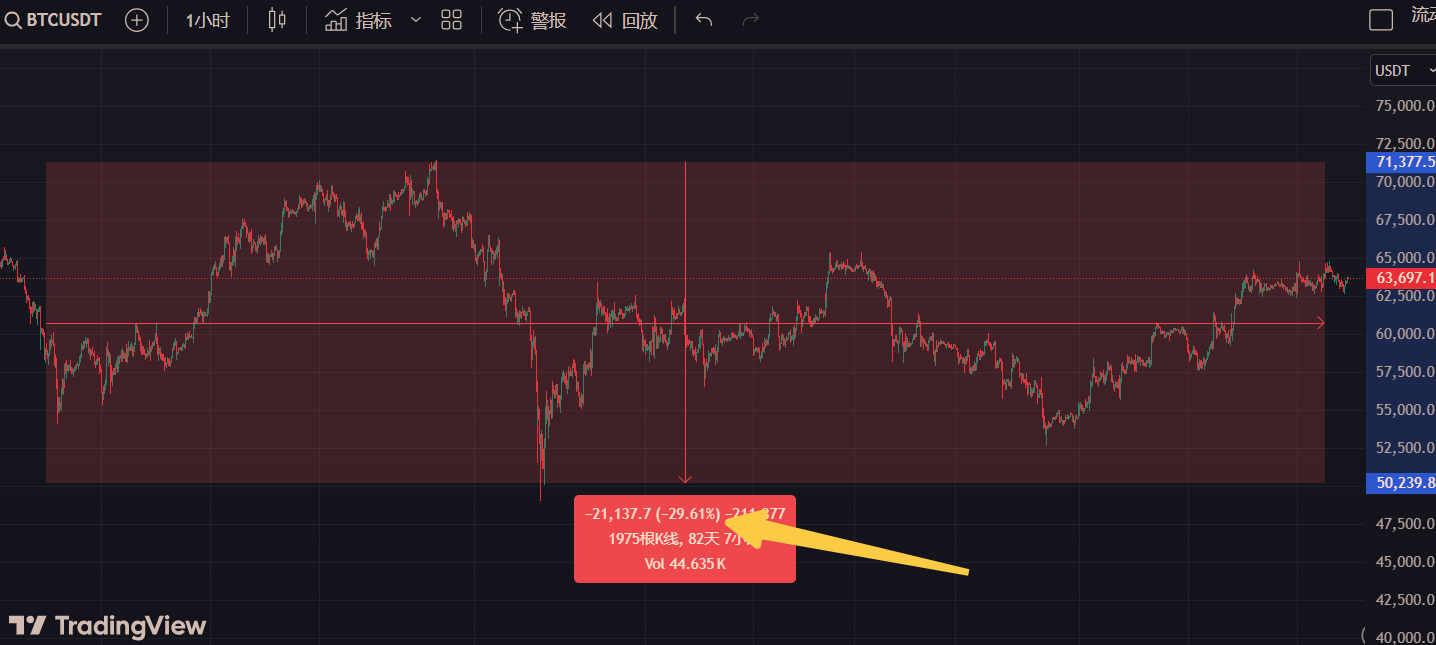
Task: Click the red 63,697.1 current price label
Action: coord(1400,278)
